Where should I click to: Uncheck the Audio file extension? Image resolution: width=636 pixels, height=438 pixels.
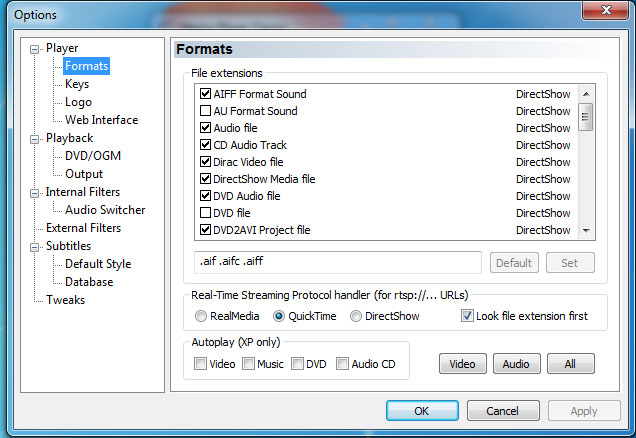205,128
